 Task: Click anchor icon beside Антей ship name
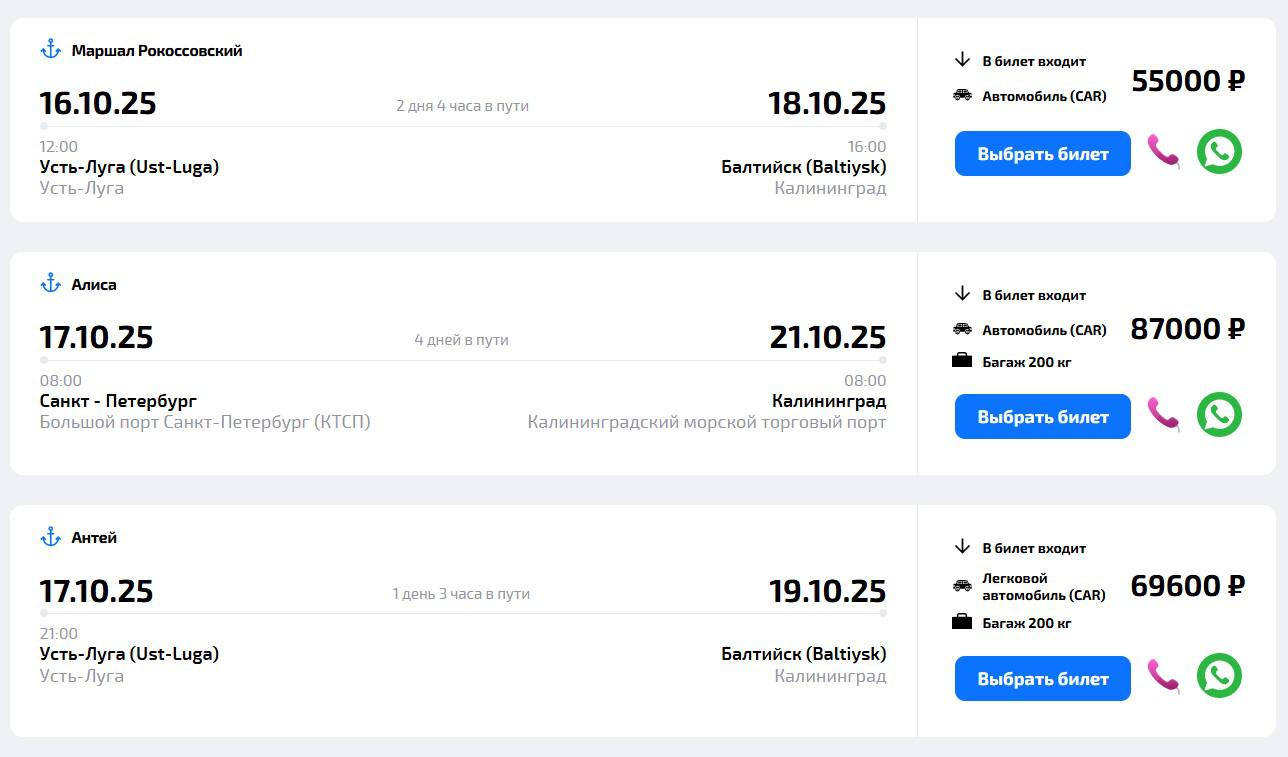coord(51,537)
